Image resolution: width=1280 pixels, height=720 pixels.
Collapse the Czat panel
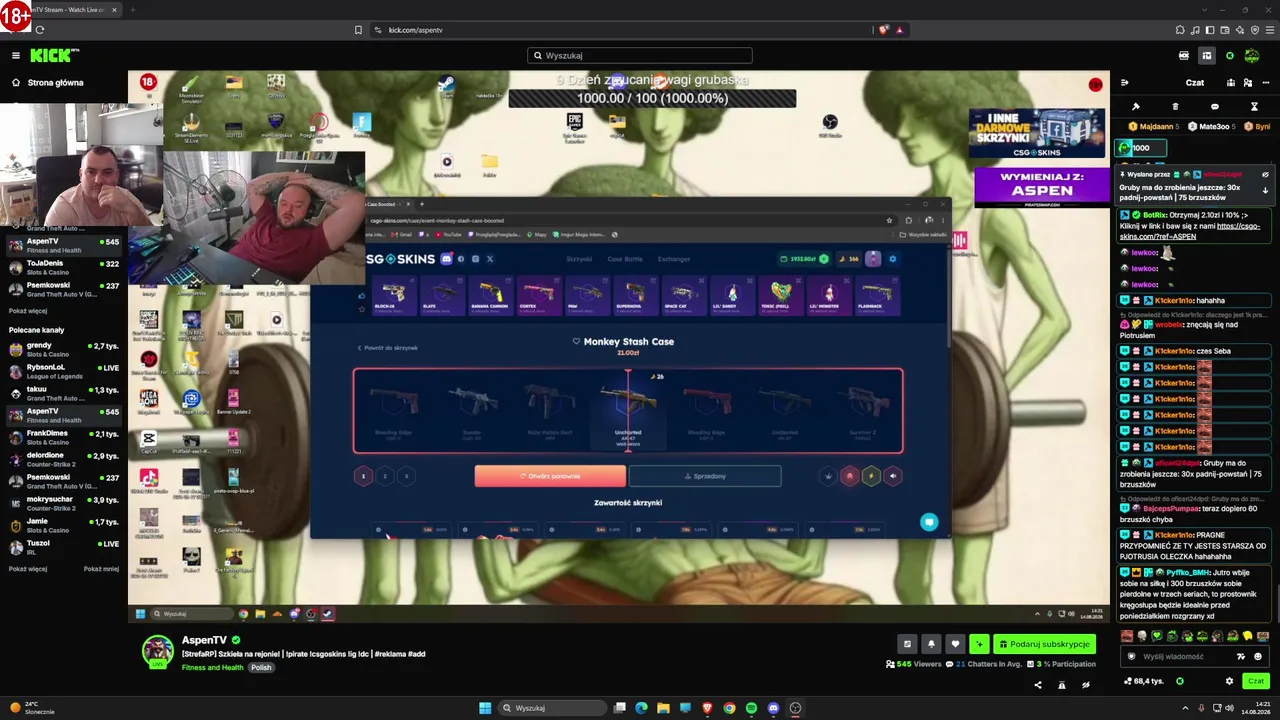tap(1124, 83)
